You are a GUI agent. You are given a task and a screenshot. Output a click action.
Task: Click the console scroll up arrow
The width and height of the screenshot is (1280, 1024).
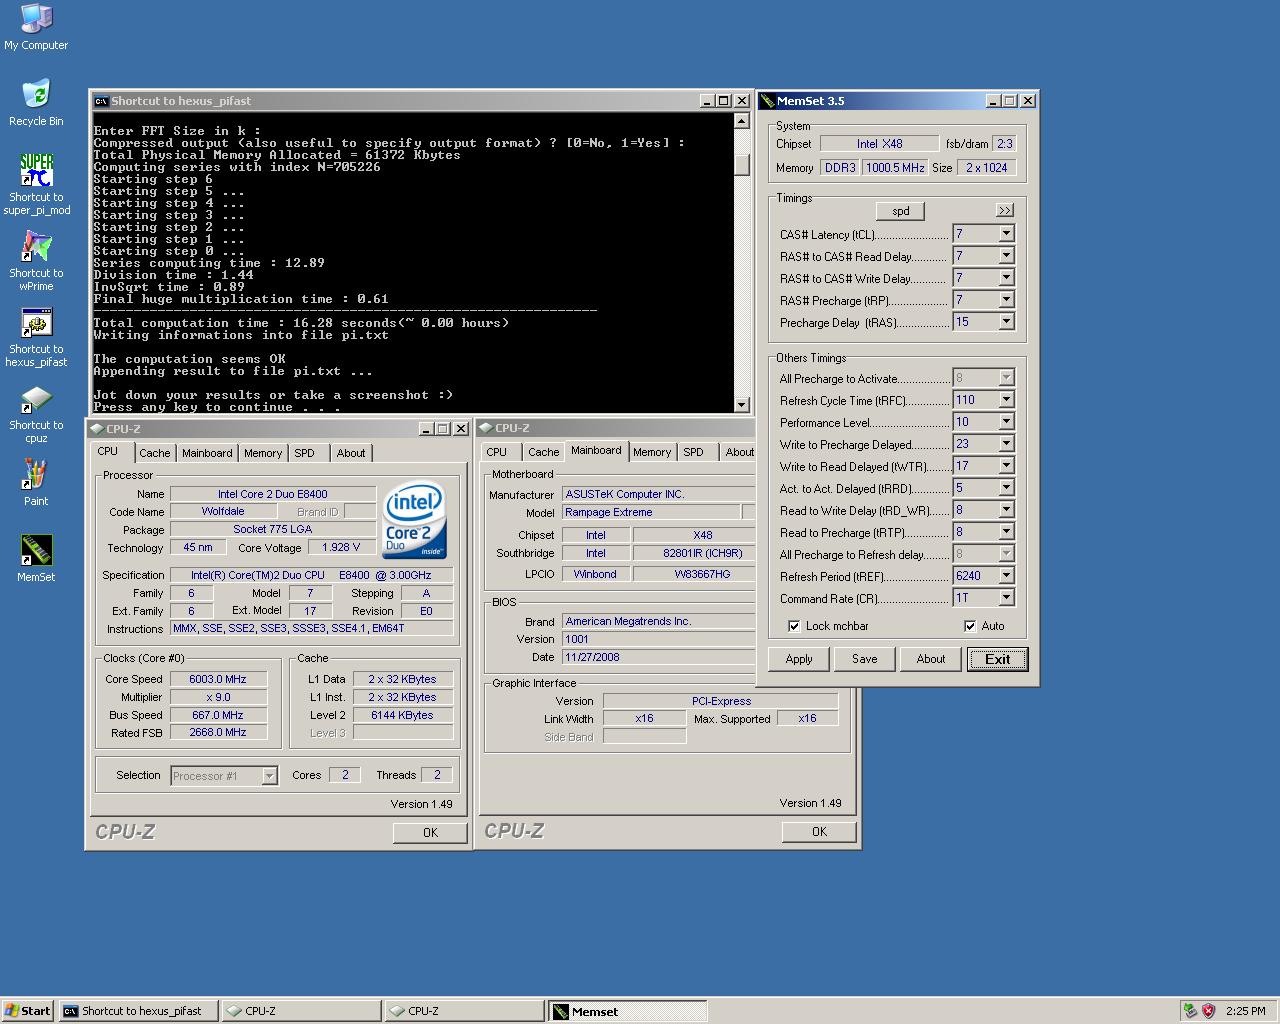pos(741,121)
